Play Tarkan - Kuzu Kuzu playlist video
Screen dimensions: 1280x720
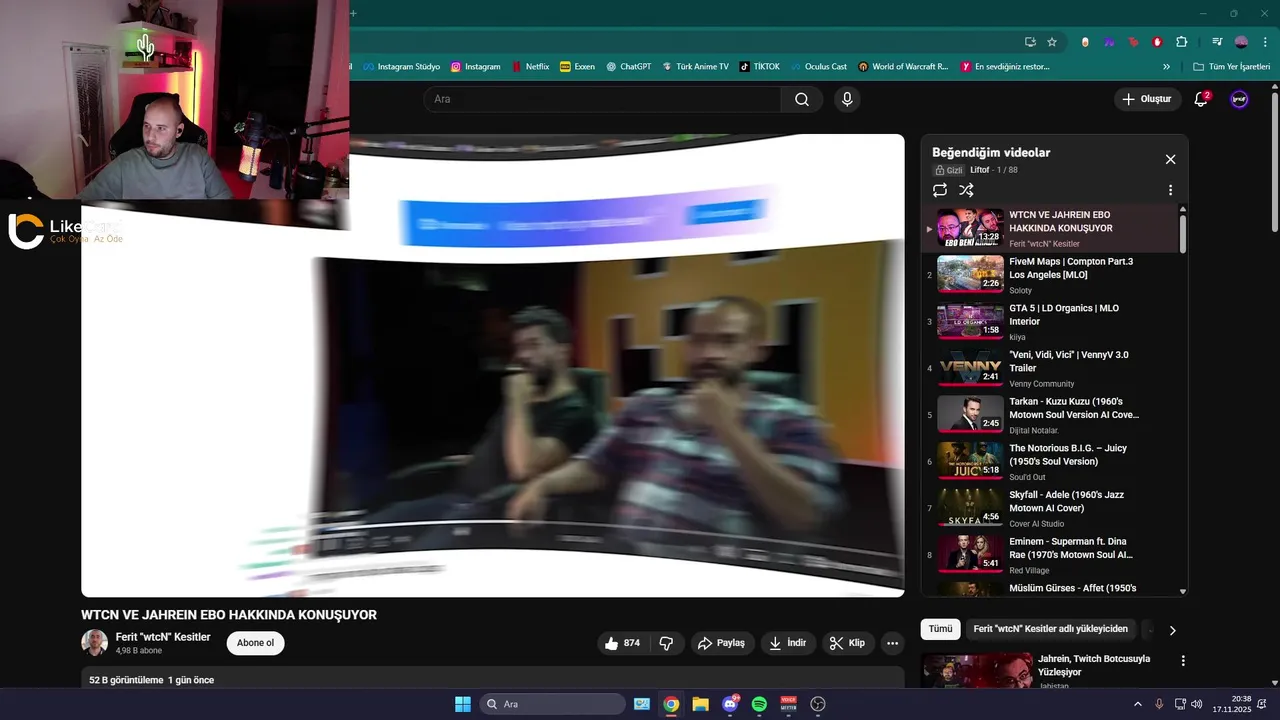point(1049,415)
